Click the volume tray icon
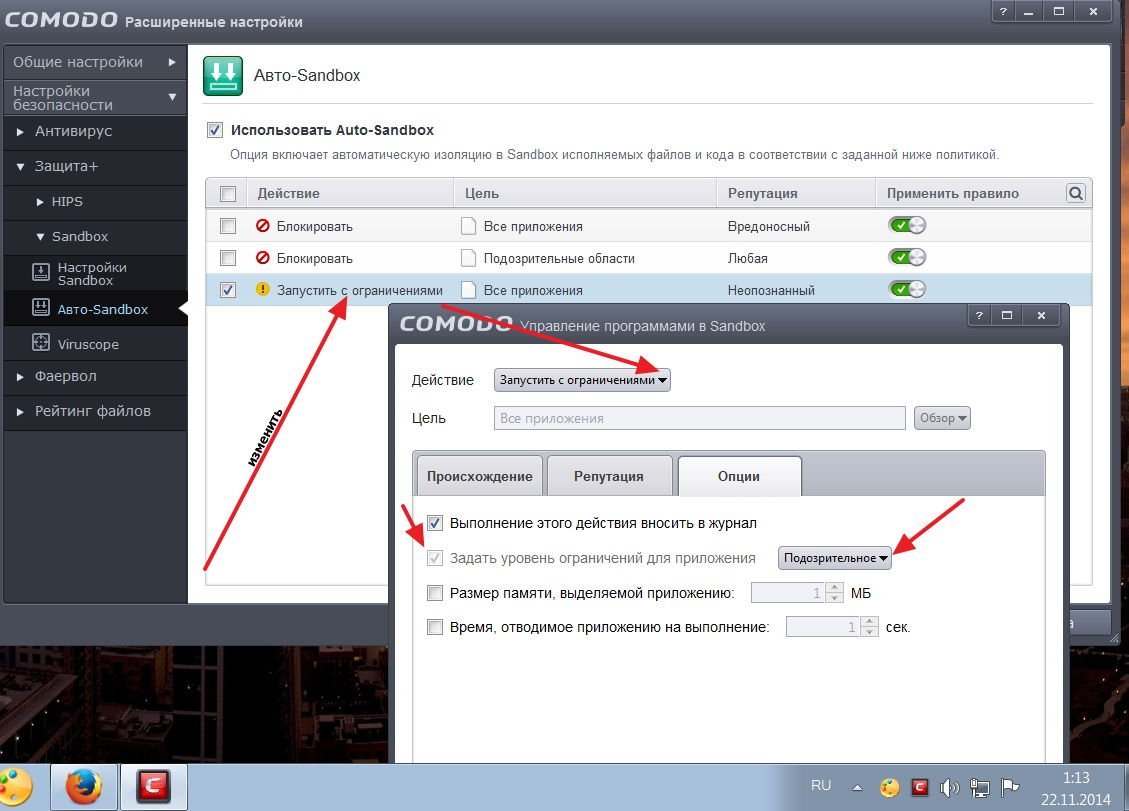This screenshot has height=811, width=1129. 949,788
